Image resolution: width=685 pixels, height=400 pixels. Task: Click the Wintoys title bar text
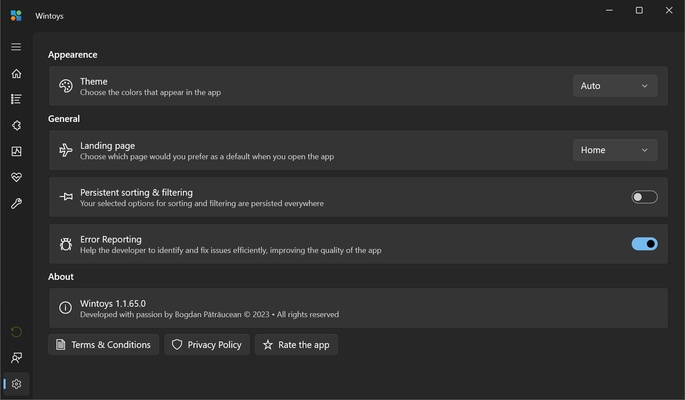point(49,16)
